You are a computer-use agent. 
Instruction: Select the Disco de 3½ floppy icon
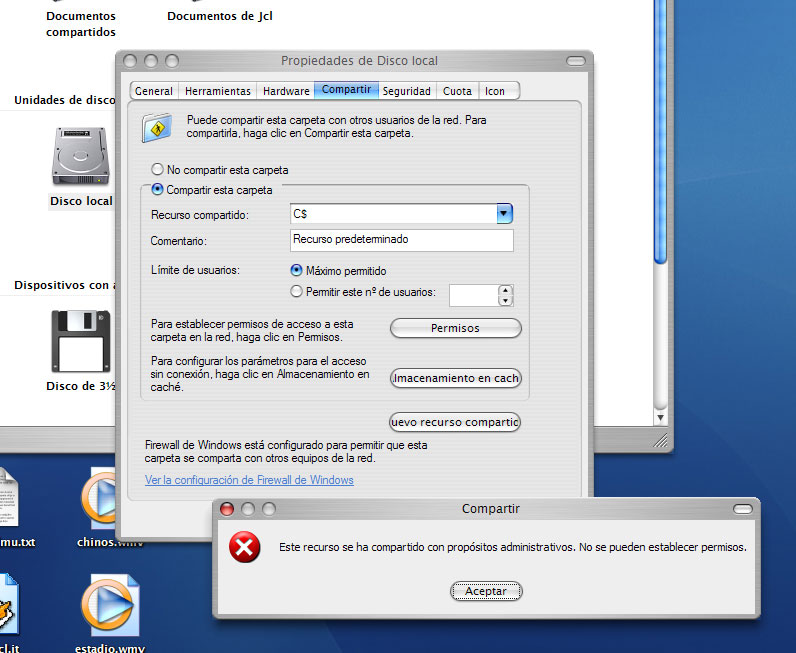tap(81, 340)
